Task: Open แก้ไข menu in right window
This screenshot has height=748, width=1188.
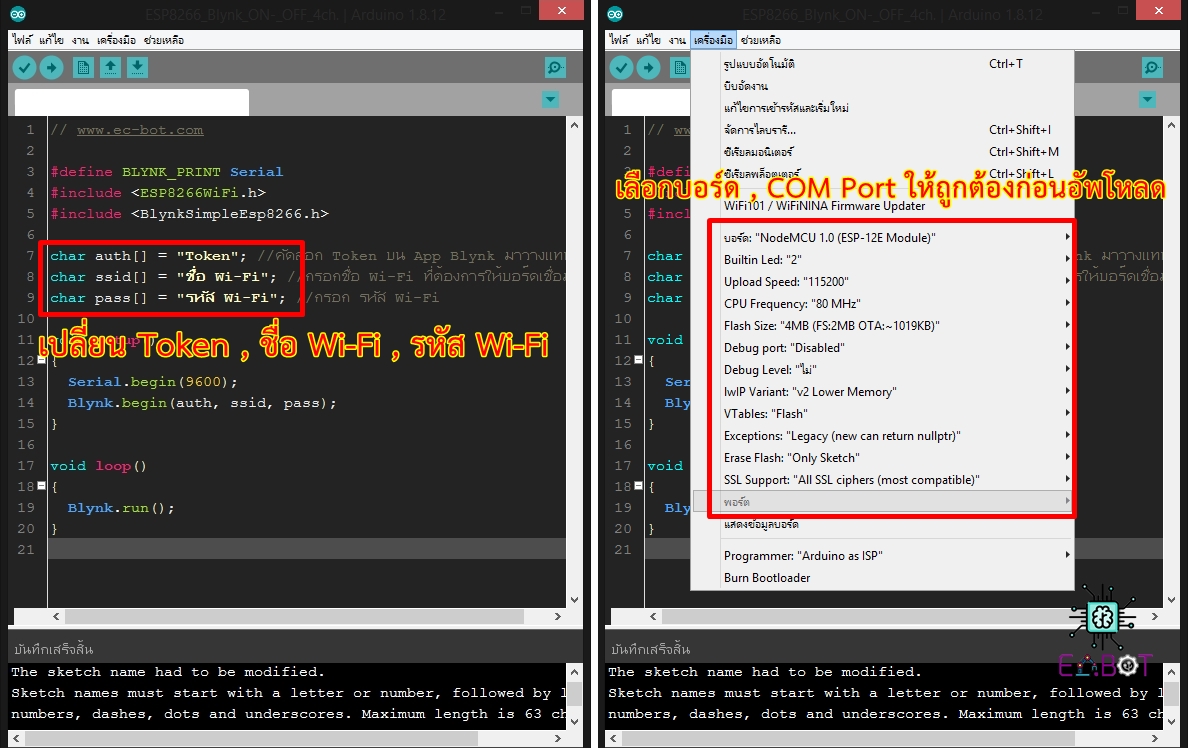Action: [649, 39]
